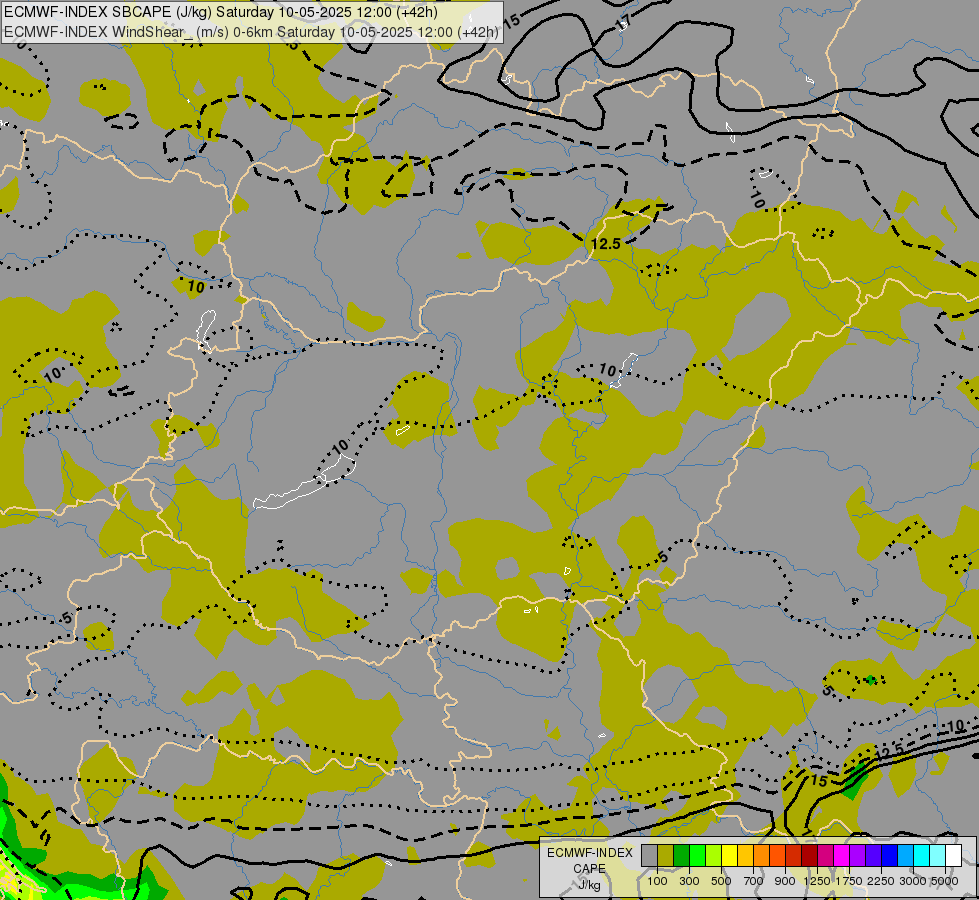Image resolution: width=979 pixels, height=900 pixels.
Task: Pick the pure yellow legend swatch
Action: tap(730, 855)
